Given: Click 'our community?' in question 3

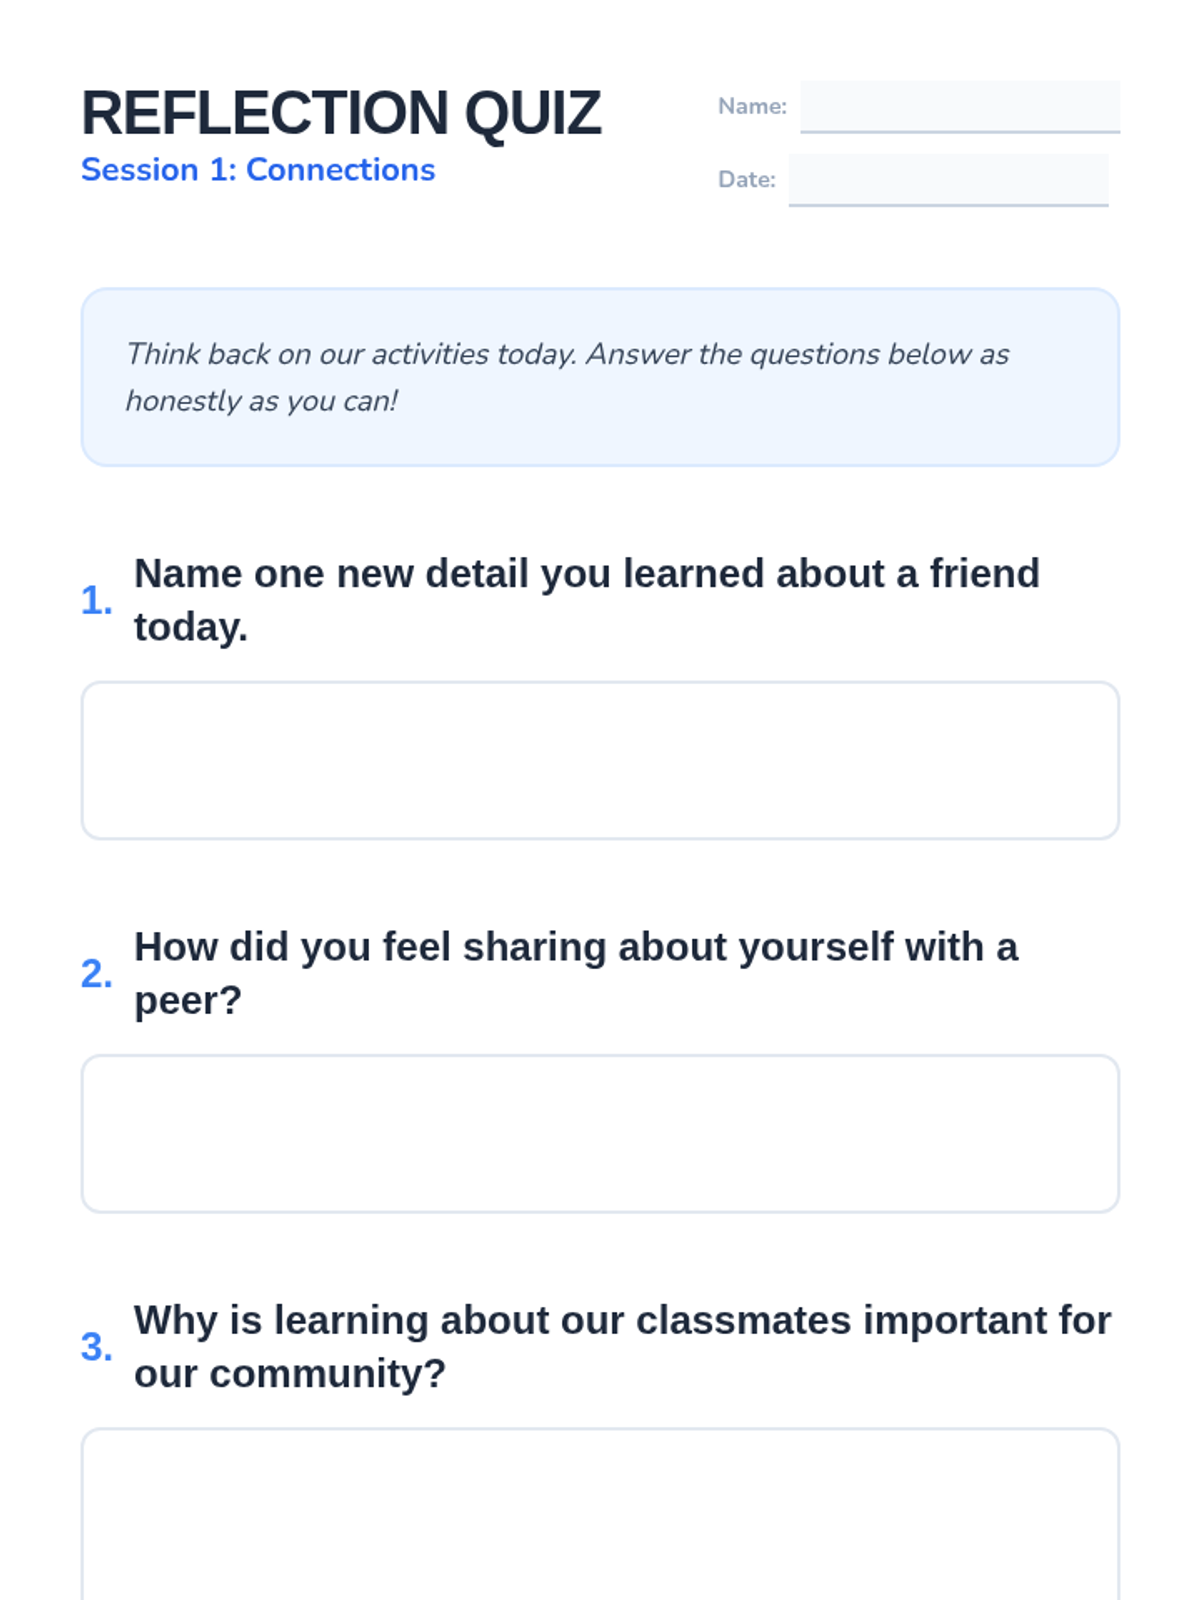Looking at the screenshot, I should pyautogui.click(x=290, y=1374).
